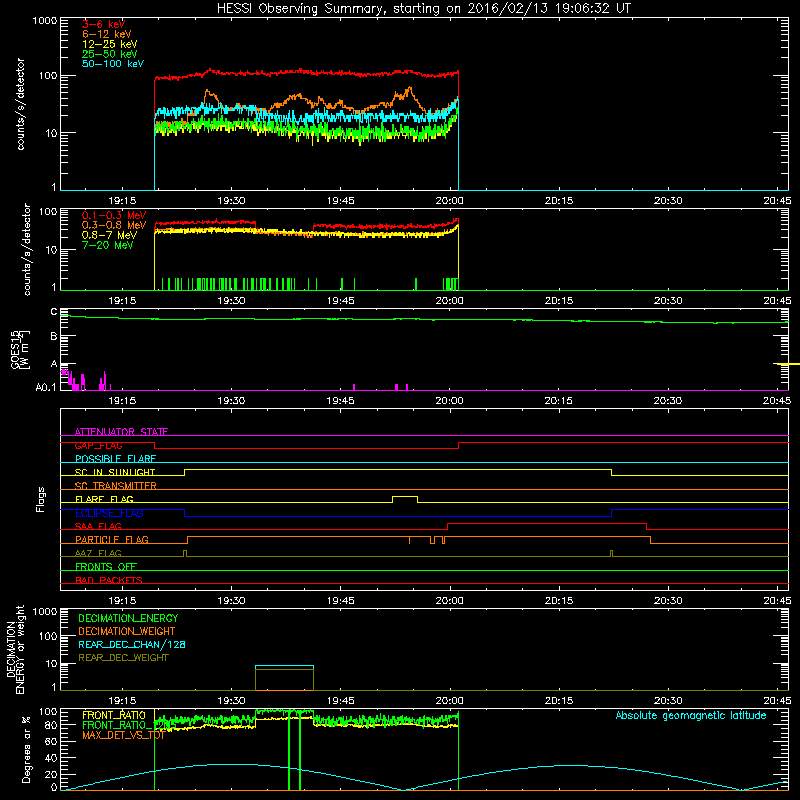Screen dimensions: 800x800
Task: Click the 0.8-7 MeV legend label
Action: 109,235
